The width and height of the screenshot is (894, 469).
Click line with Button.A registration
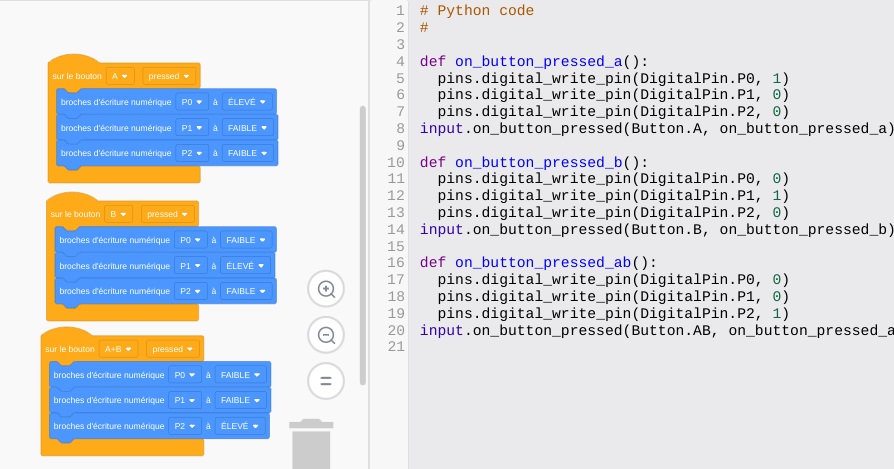pos(657,129)
